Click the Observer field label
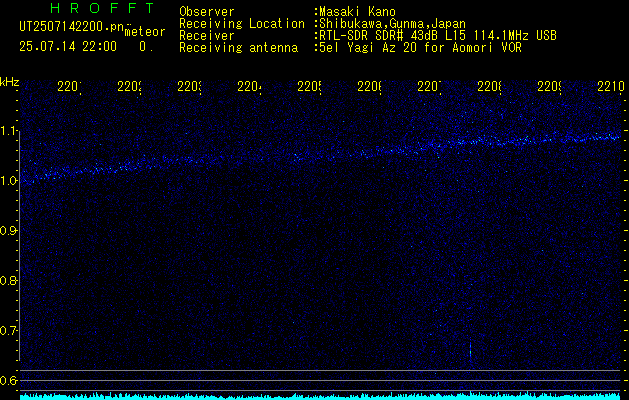Viewport: 629px width, 400px height. 207,12
